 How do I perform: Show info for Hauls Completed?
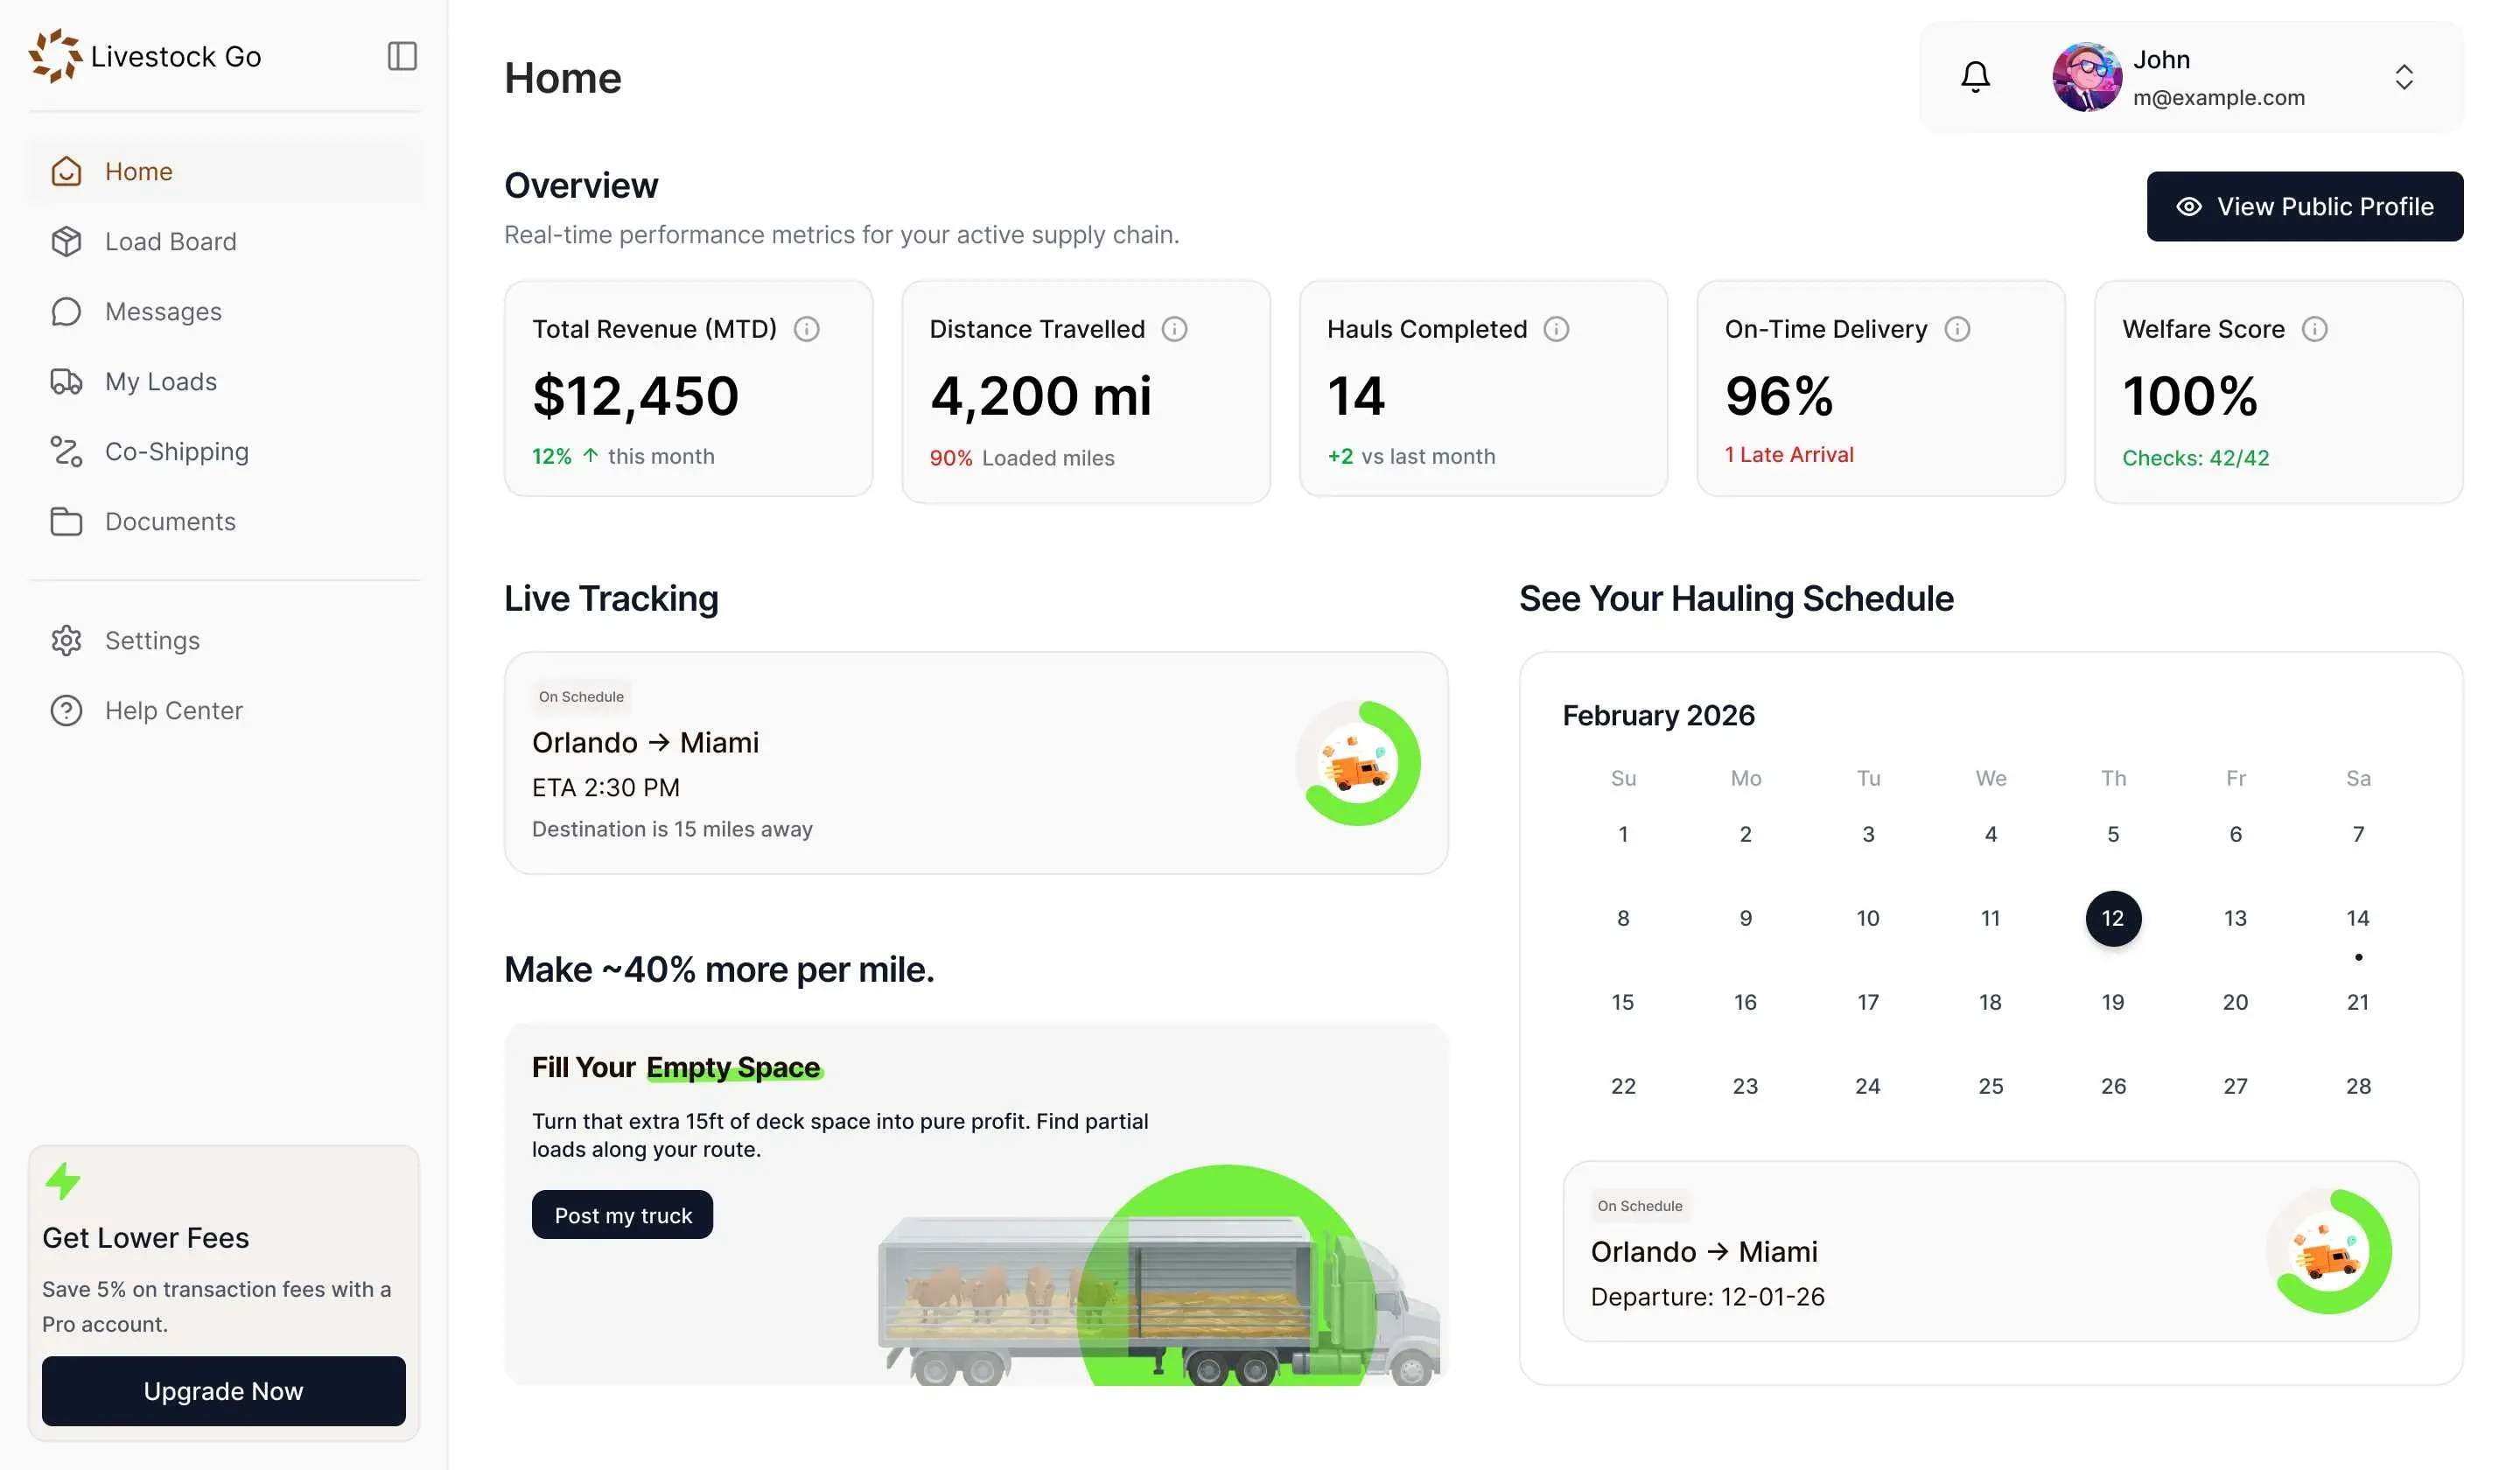click(1556, 329)
